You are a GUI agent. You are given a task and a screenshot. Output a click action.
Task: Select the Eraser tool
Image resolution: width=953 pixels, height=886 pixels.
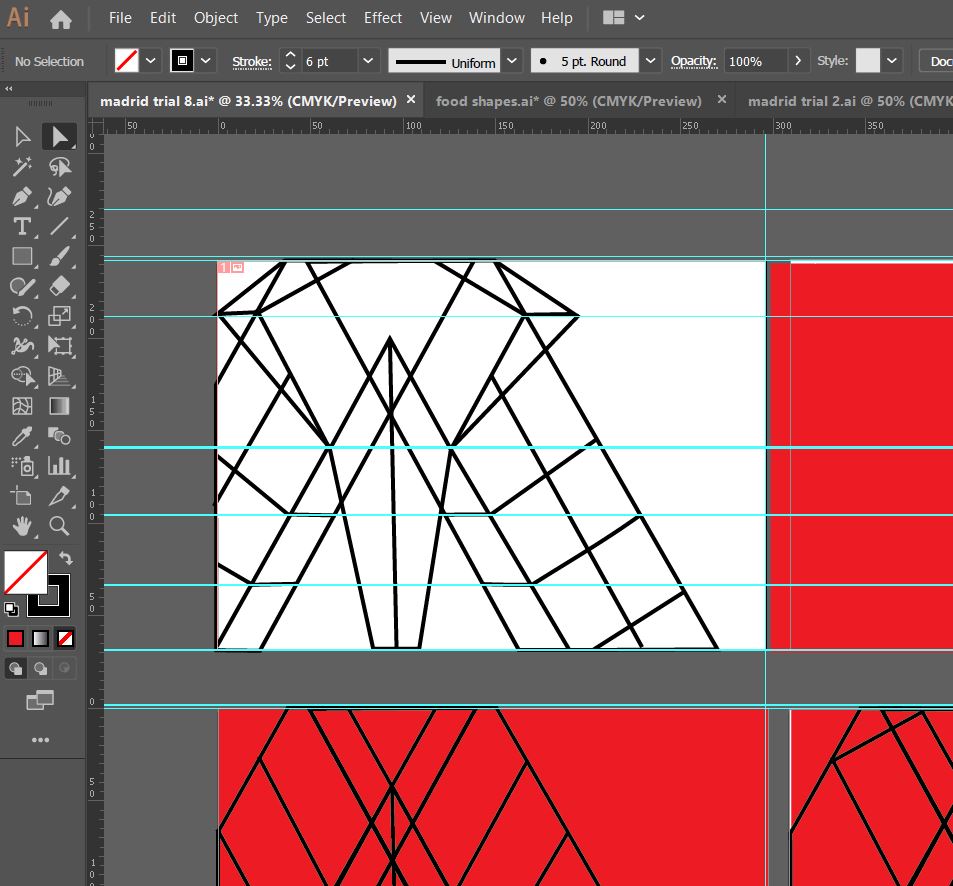tap(60, 286)
